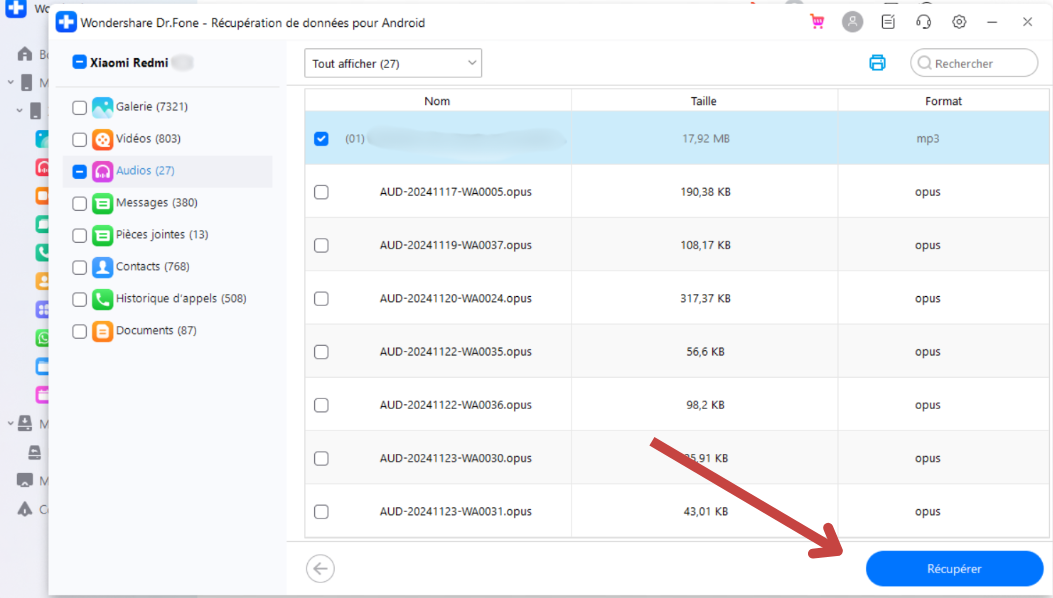
Task: Click the headset support icon
Action: tap(923, 22)
